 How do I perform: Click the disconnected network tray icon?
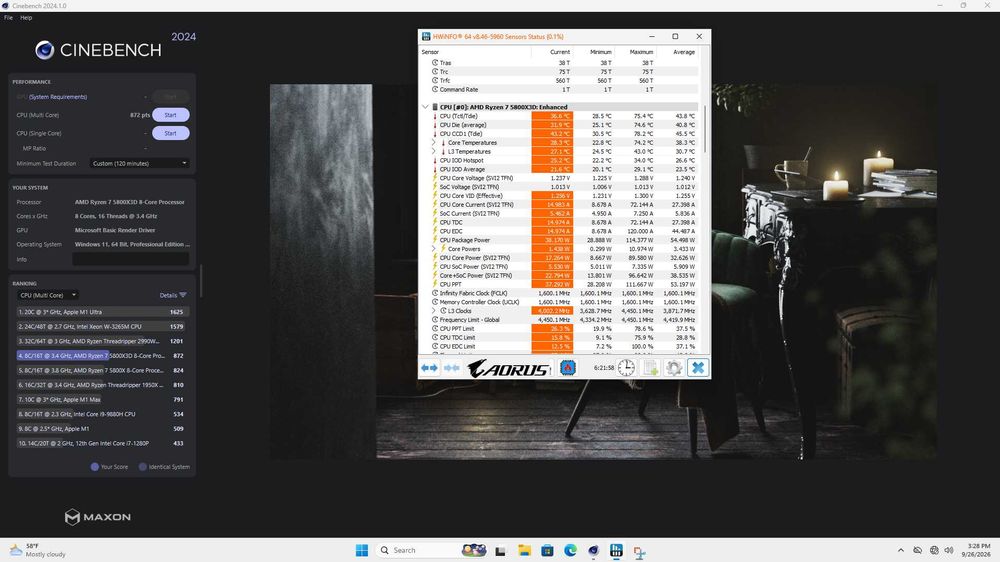pyautogui.click(x=917, y=550)
